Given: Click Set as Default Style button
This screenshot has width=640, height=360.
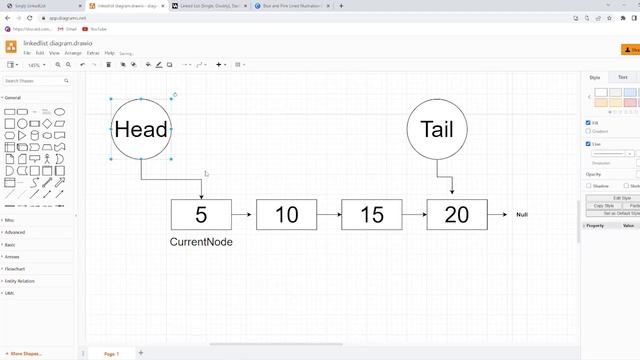Looking at the screenshot, I should click(613, 213).
